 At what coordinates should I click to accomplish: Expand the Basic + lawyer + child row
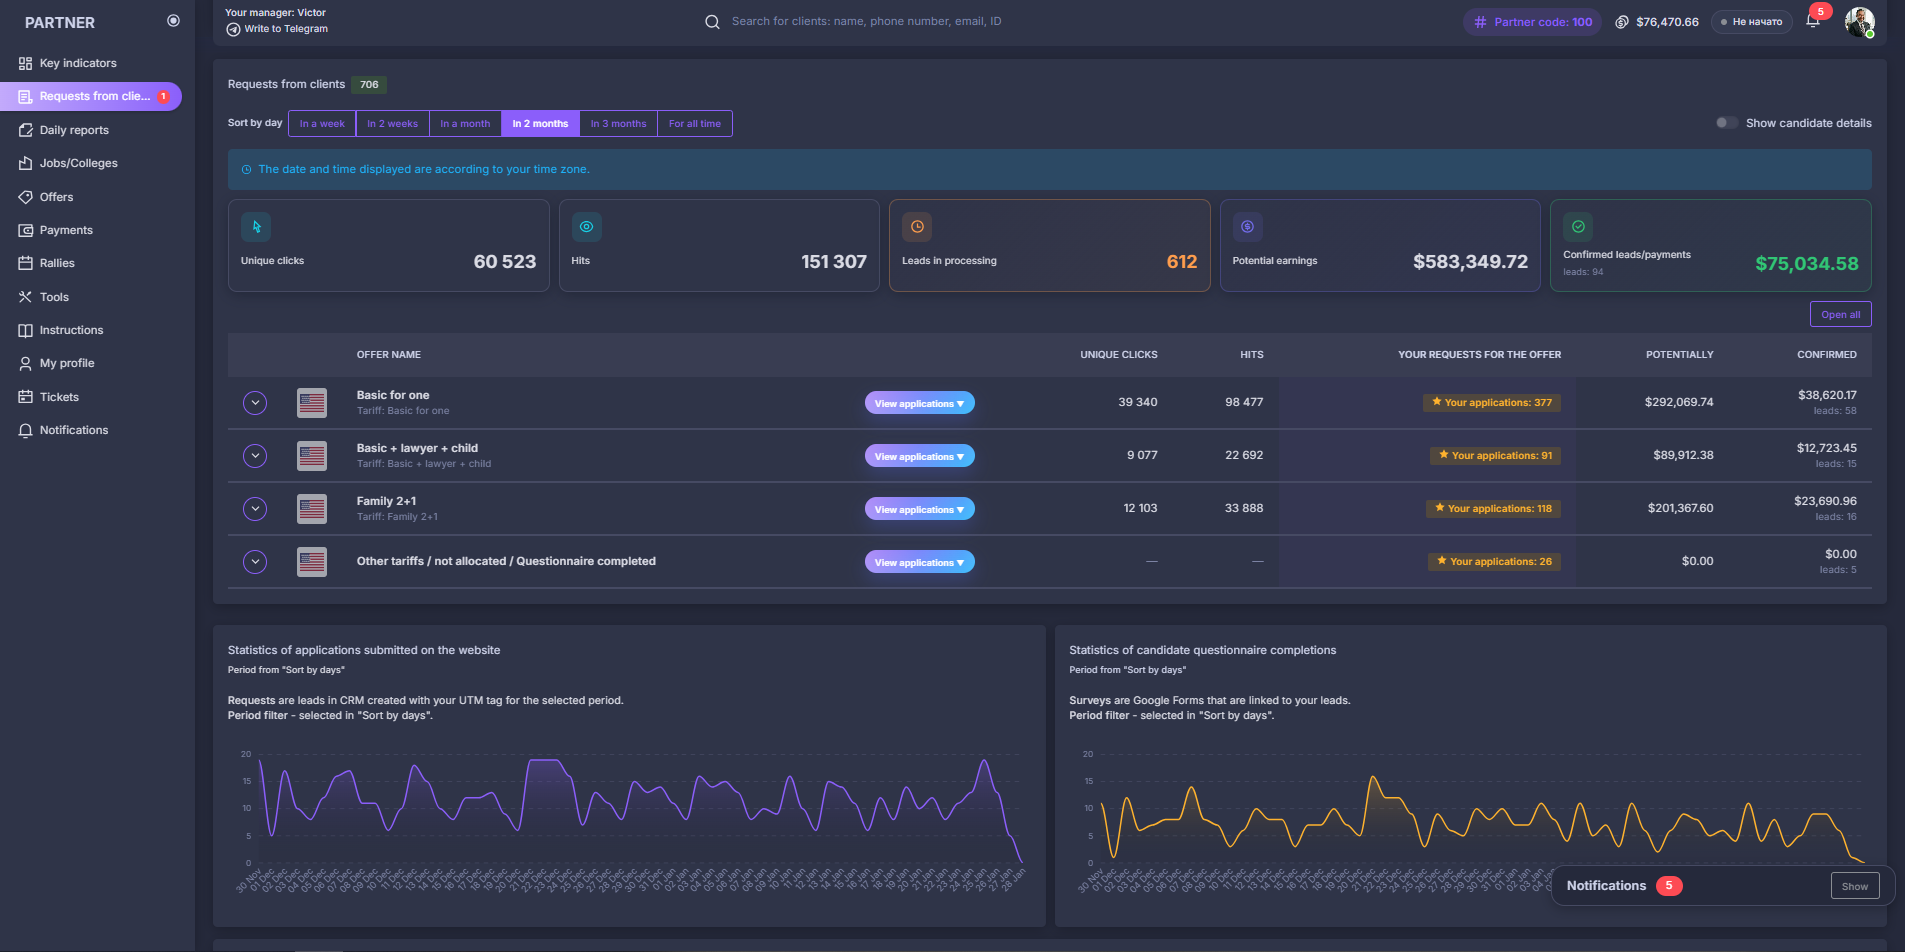point(255,455)
